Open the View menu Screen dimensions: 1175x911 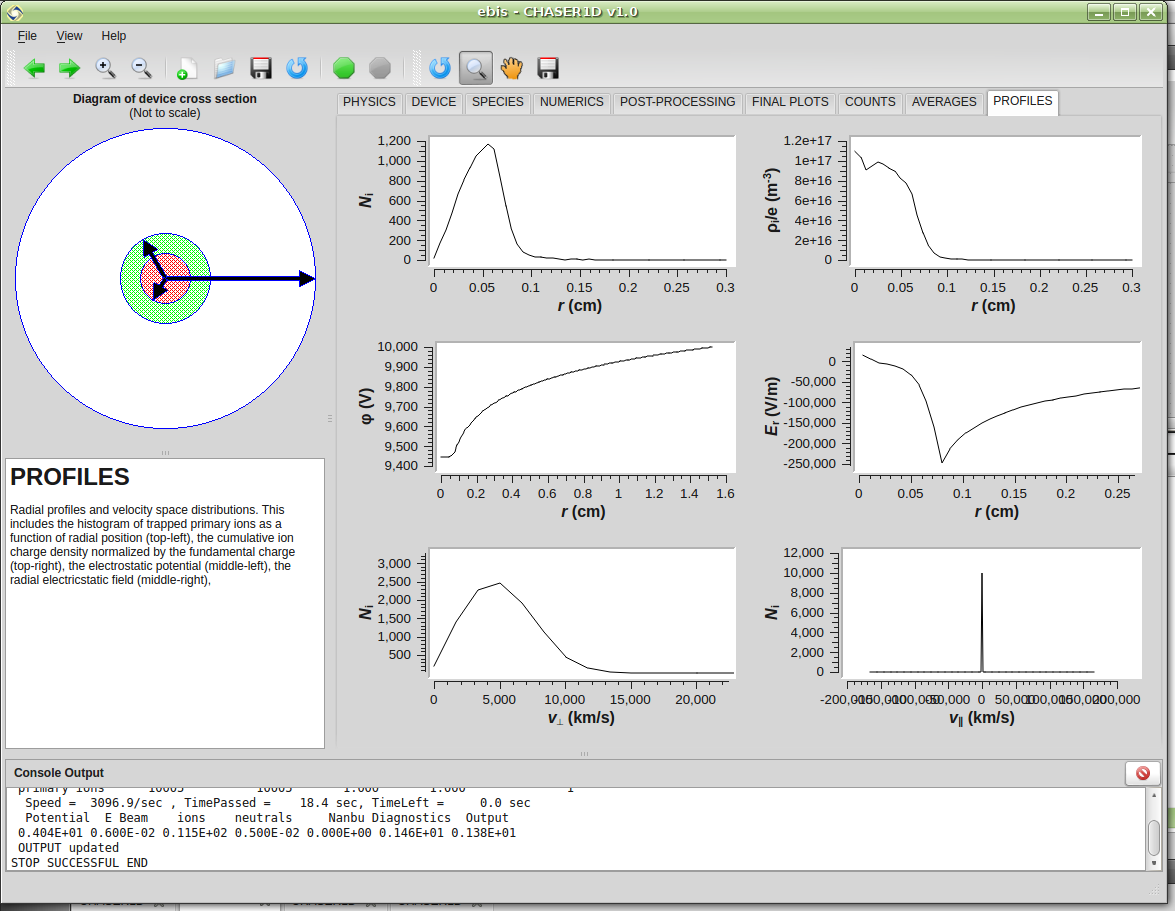[x=69, y=36]
